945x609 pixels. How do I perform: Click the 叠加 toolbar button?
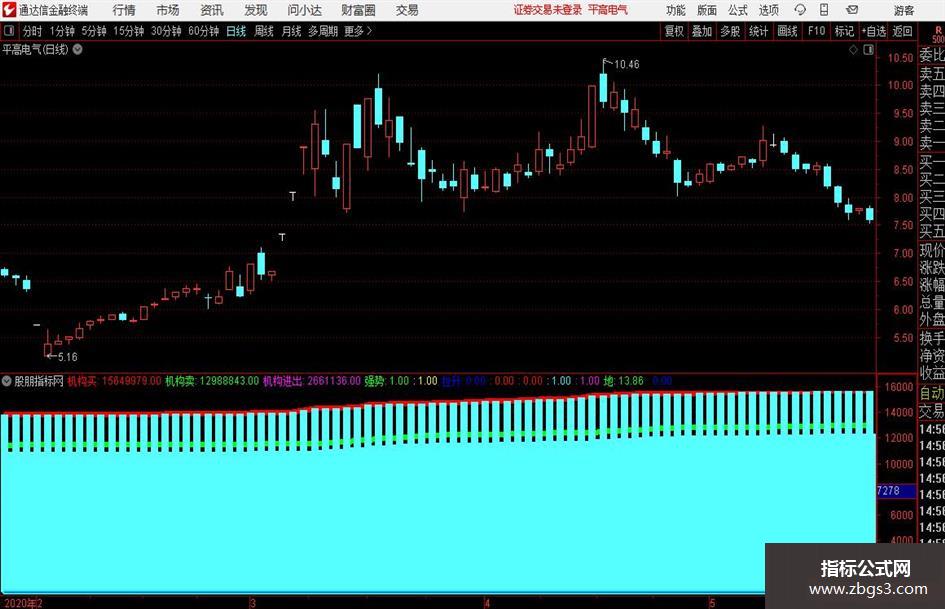click(x=702, y=31)
